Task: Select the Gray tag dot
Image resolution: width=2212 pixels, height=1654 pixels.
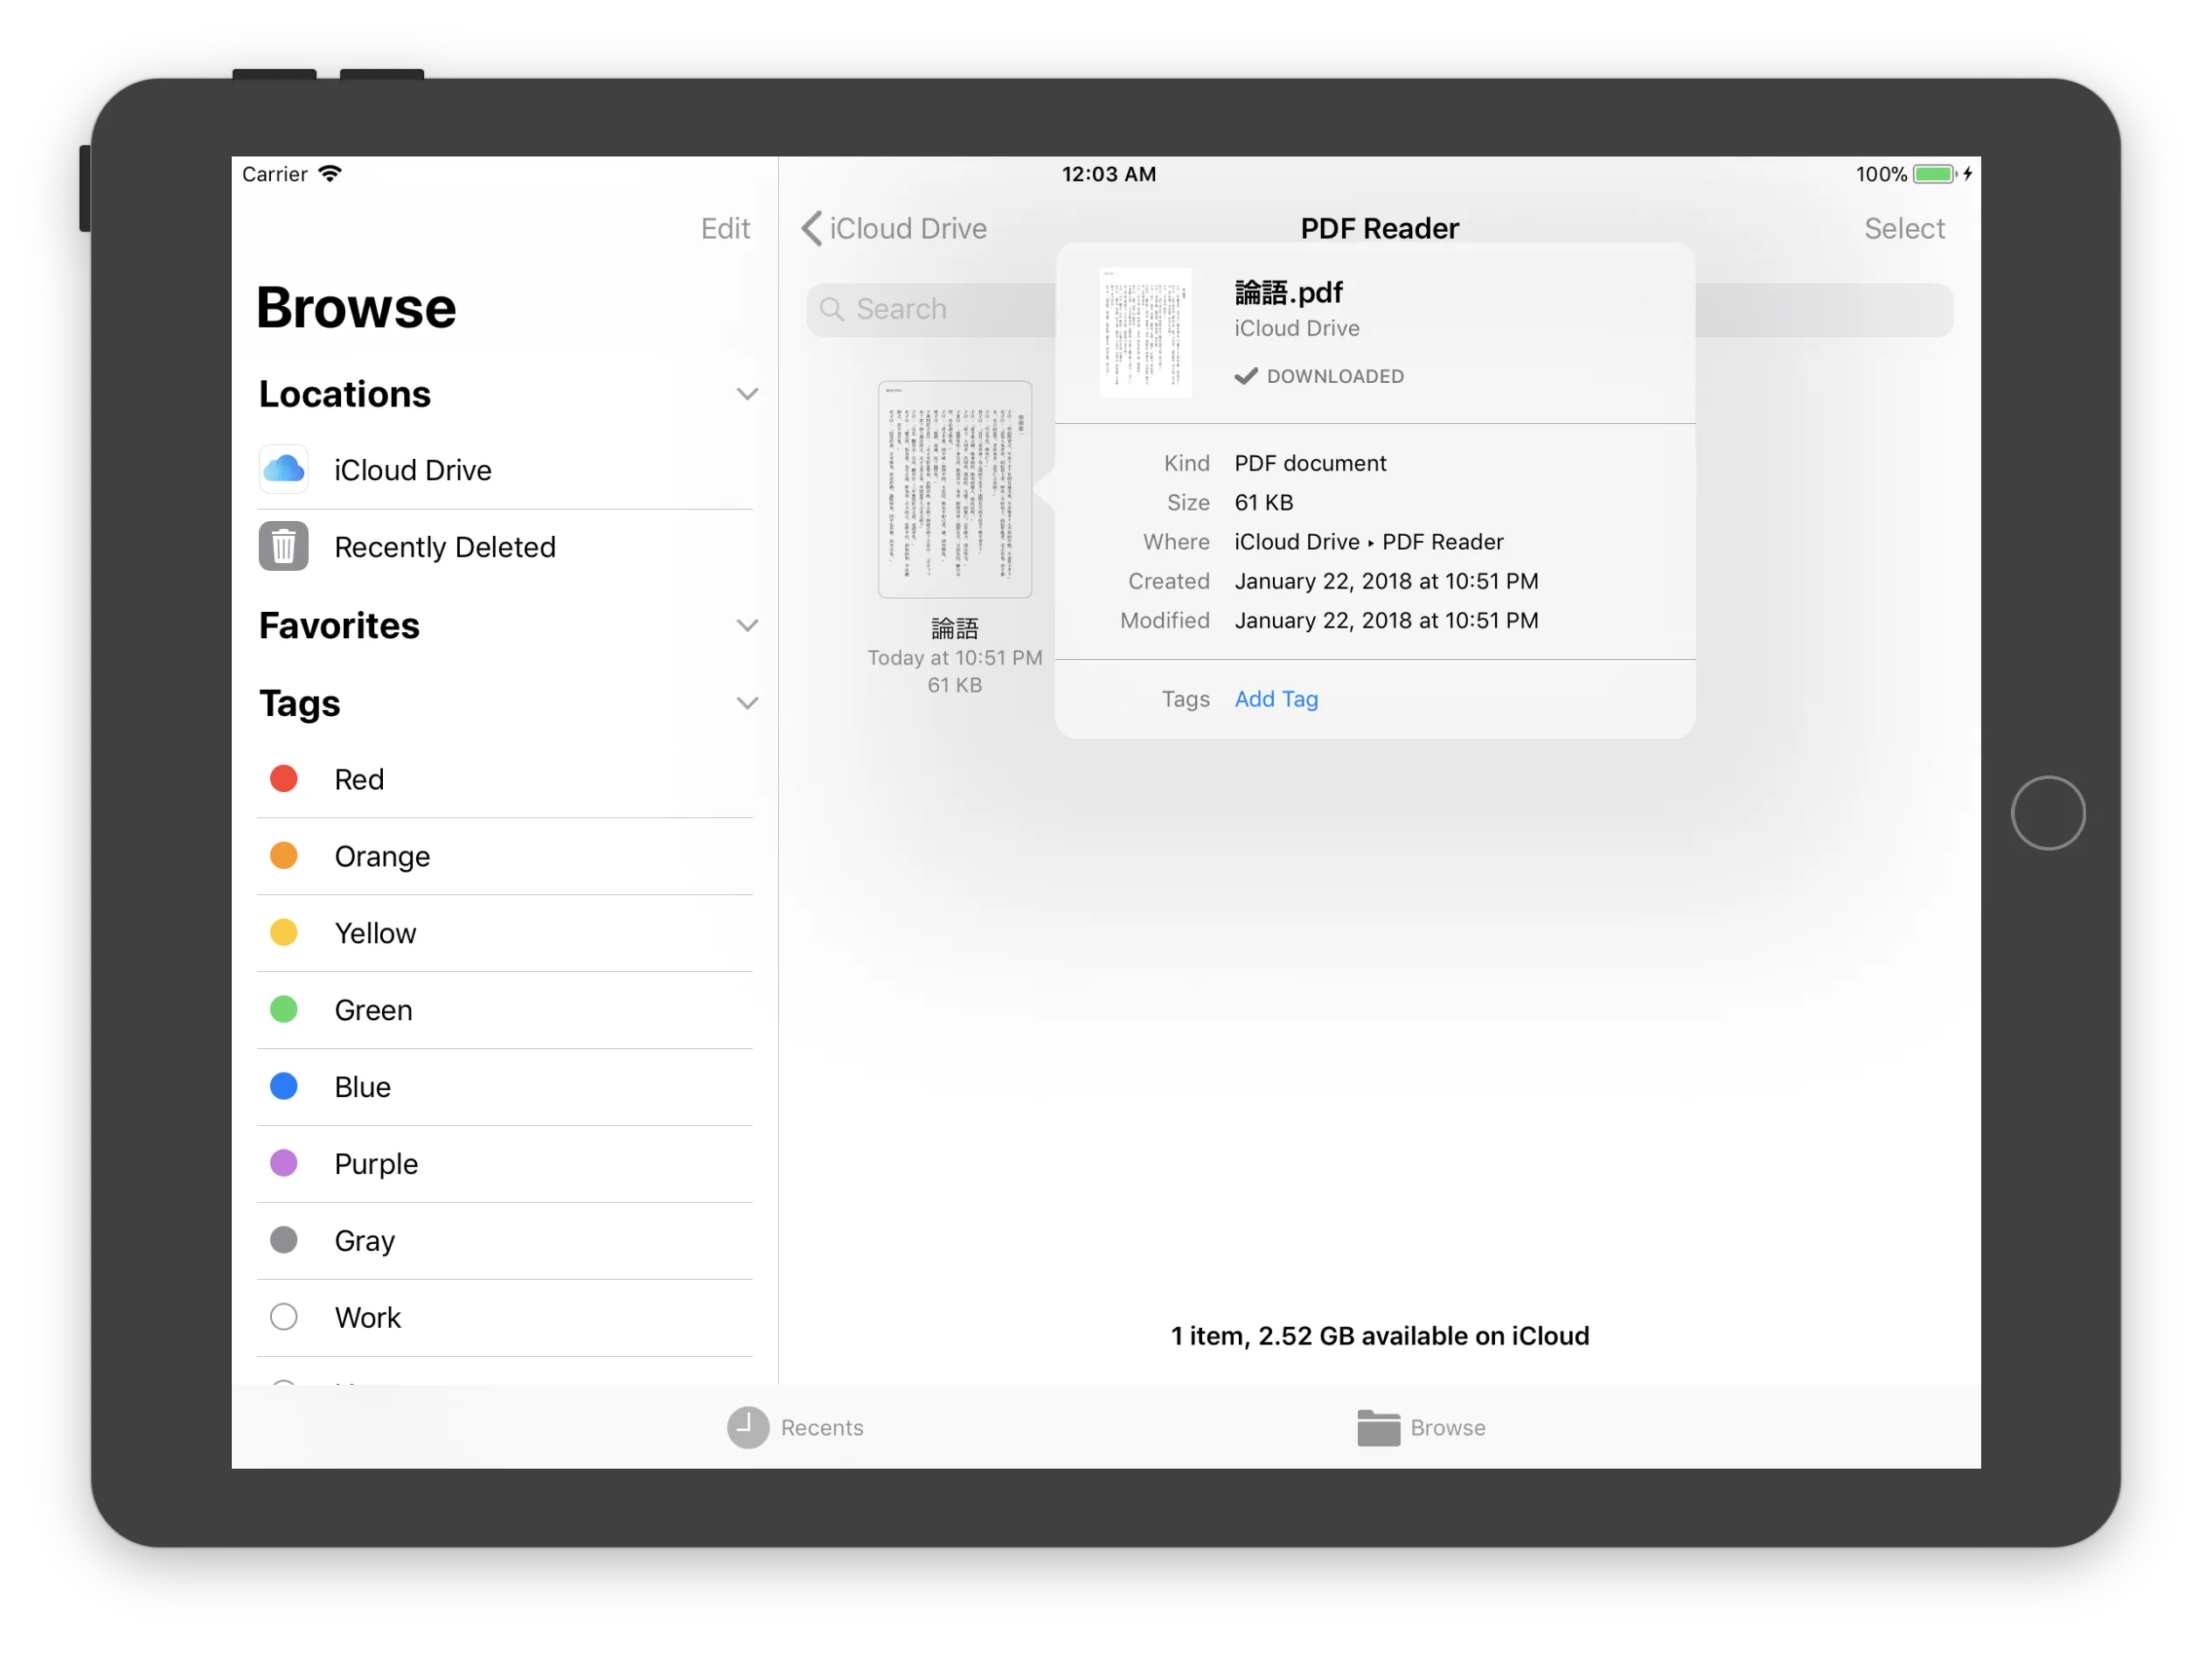Action: tap(284, 1240)
